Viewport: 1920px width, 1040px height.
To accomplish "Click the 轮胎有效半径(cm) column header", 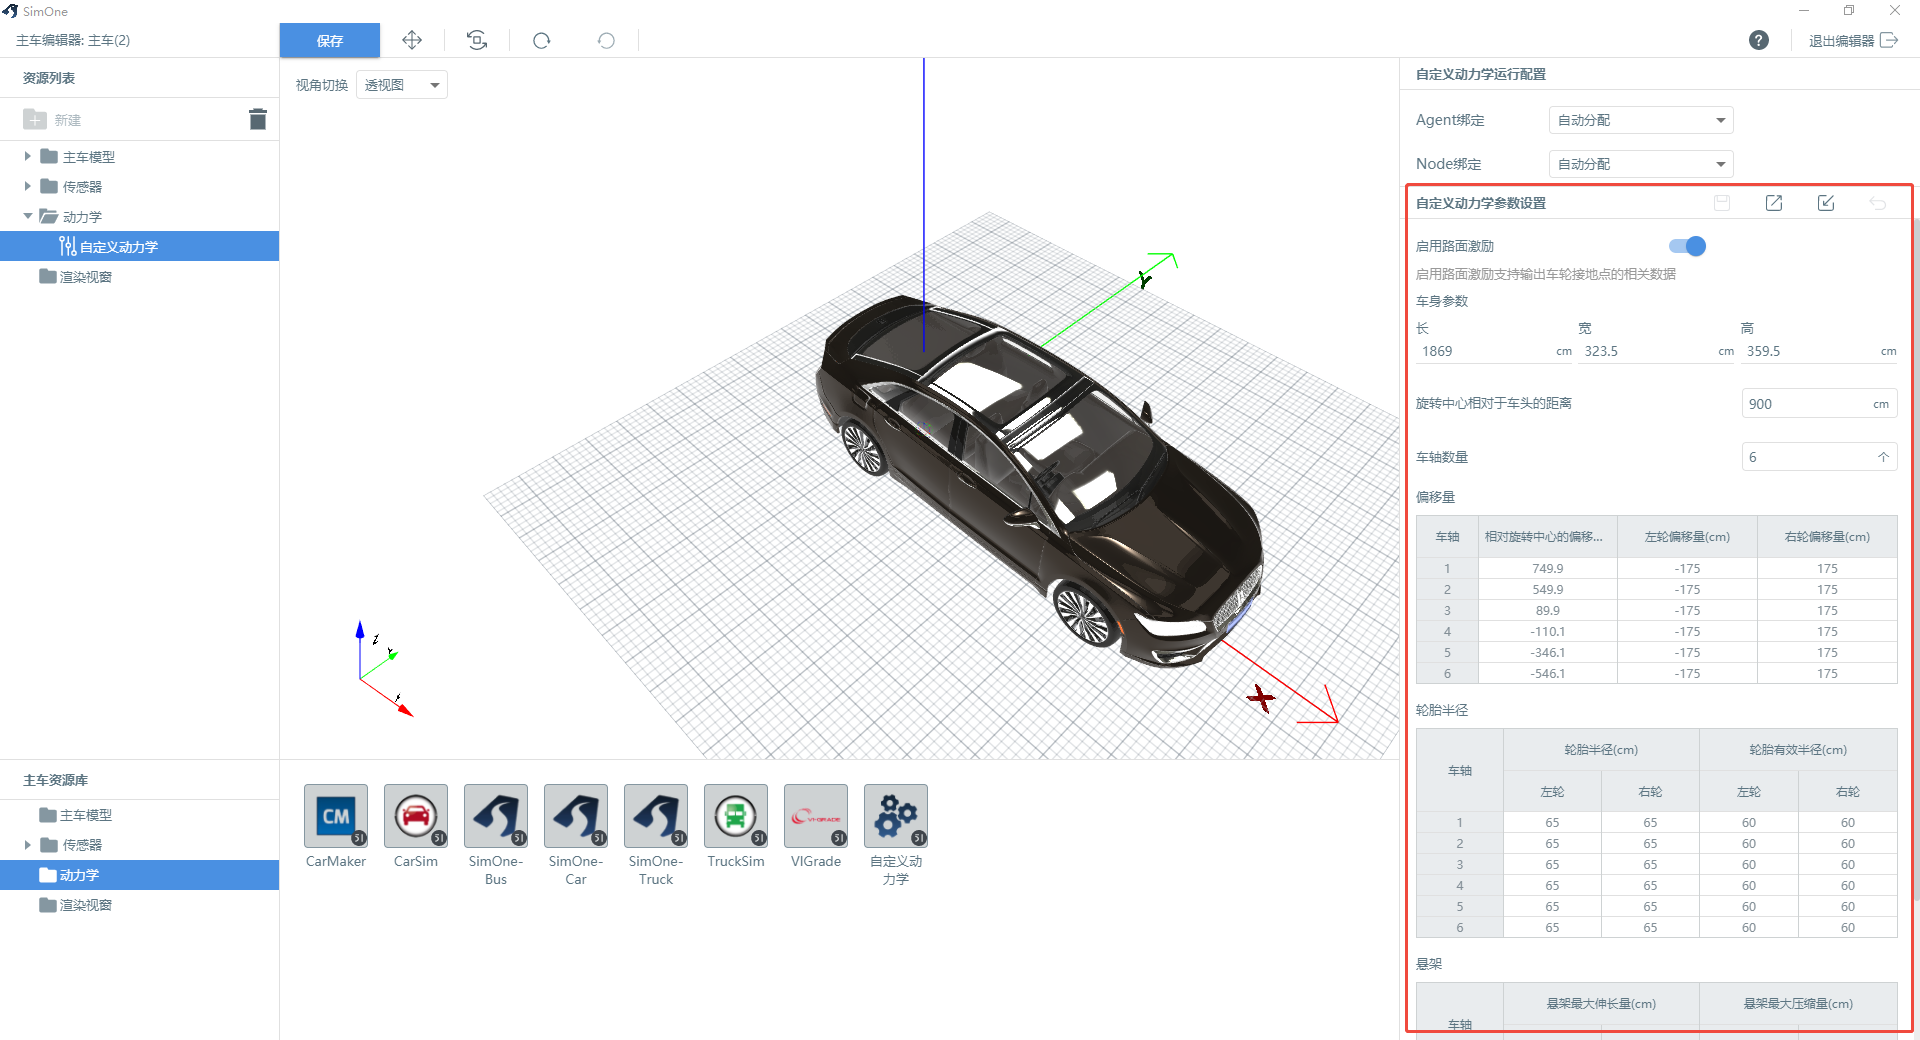I will point(1798,750).
